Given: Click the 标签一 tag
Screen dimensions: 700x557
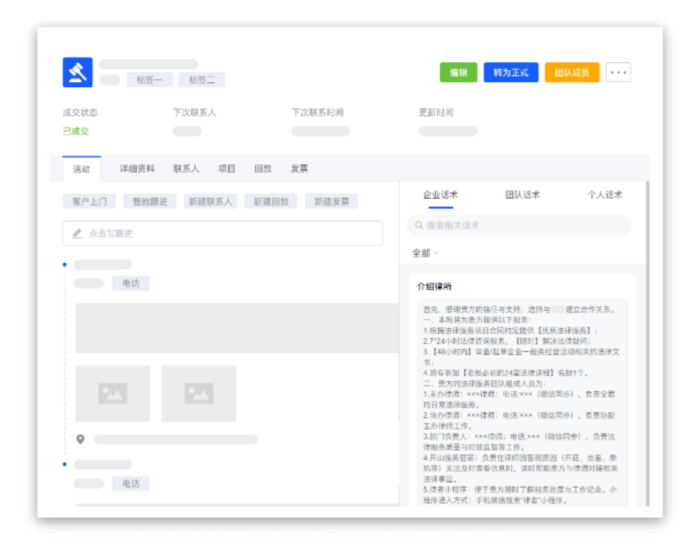Looking at the screenshot, I should (148, 80).
